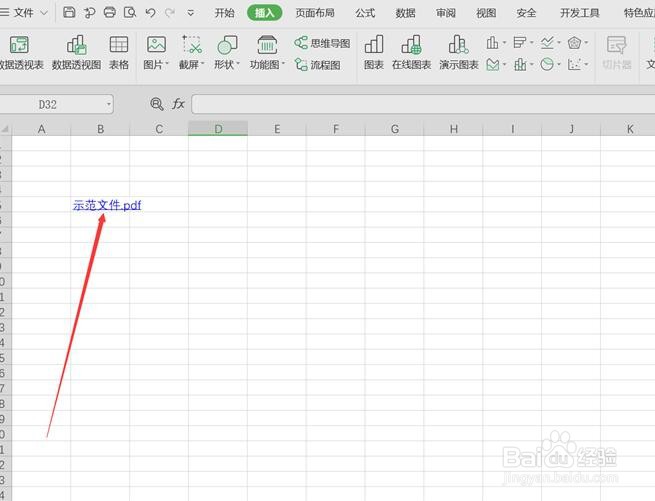Click the Print icon in quick access toolbar

click(x=110, y=13)
